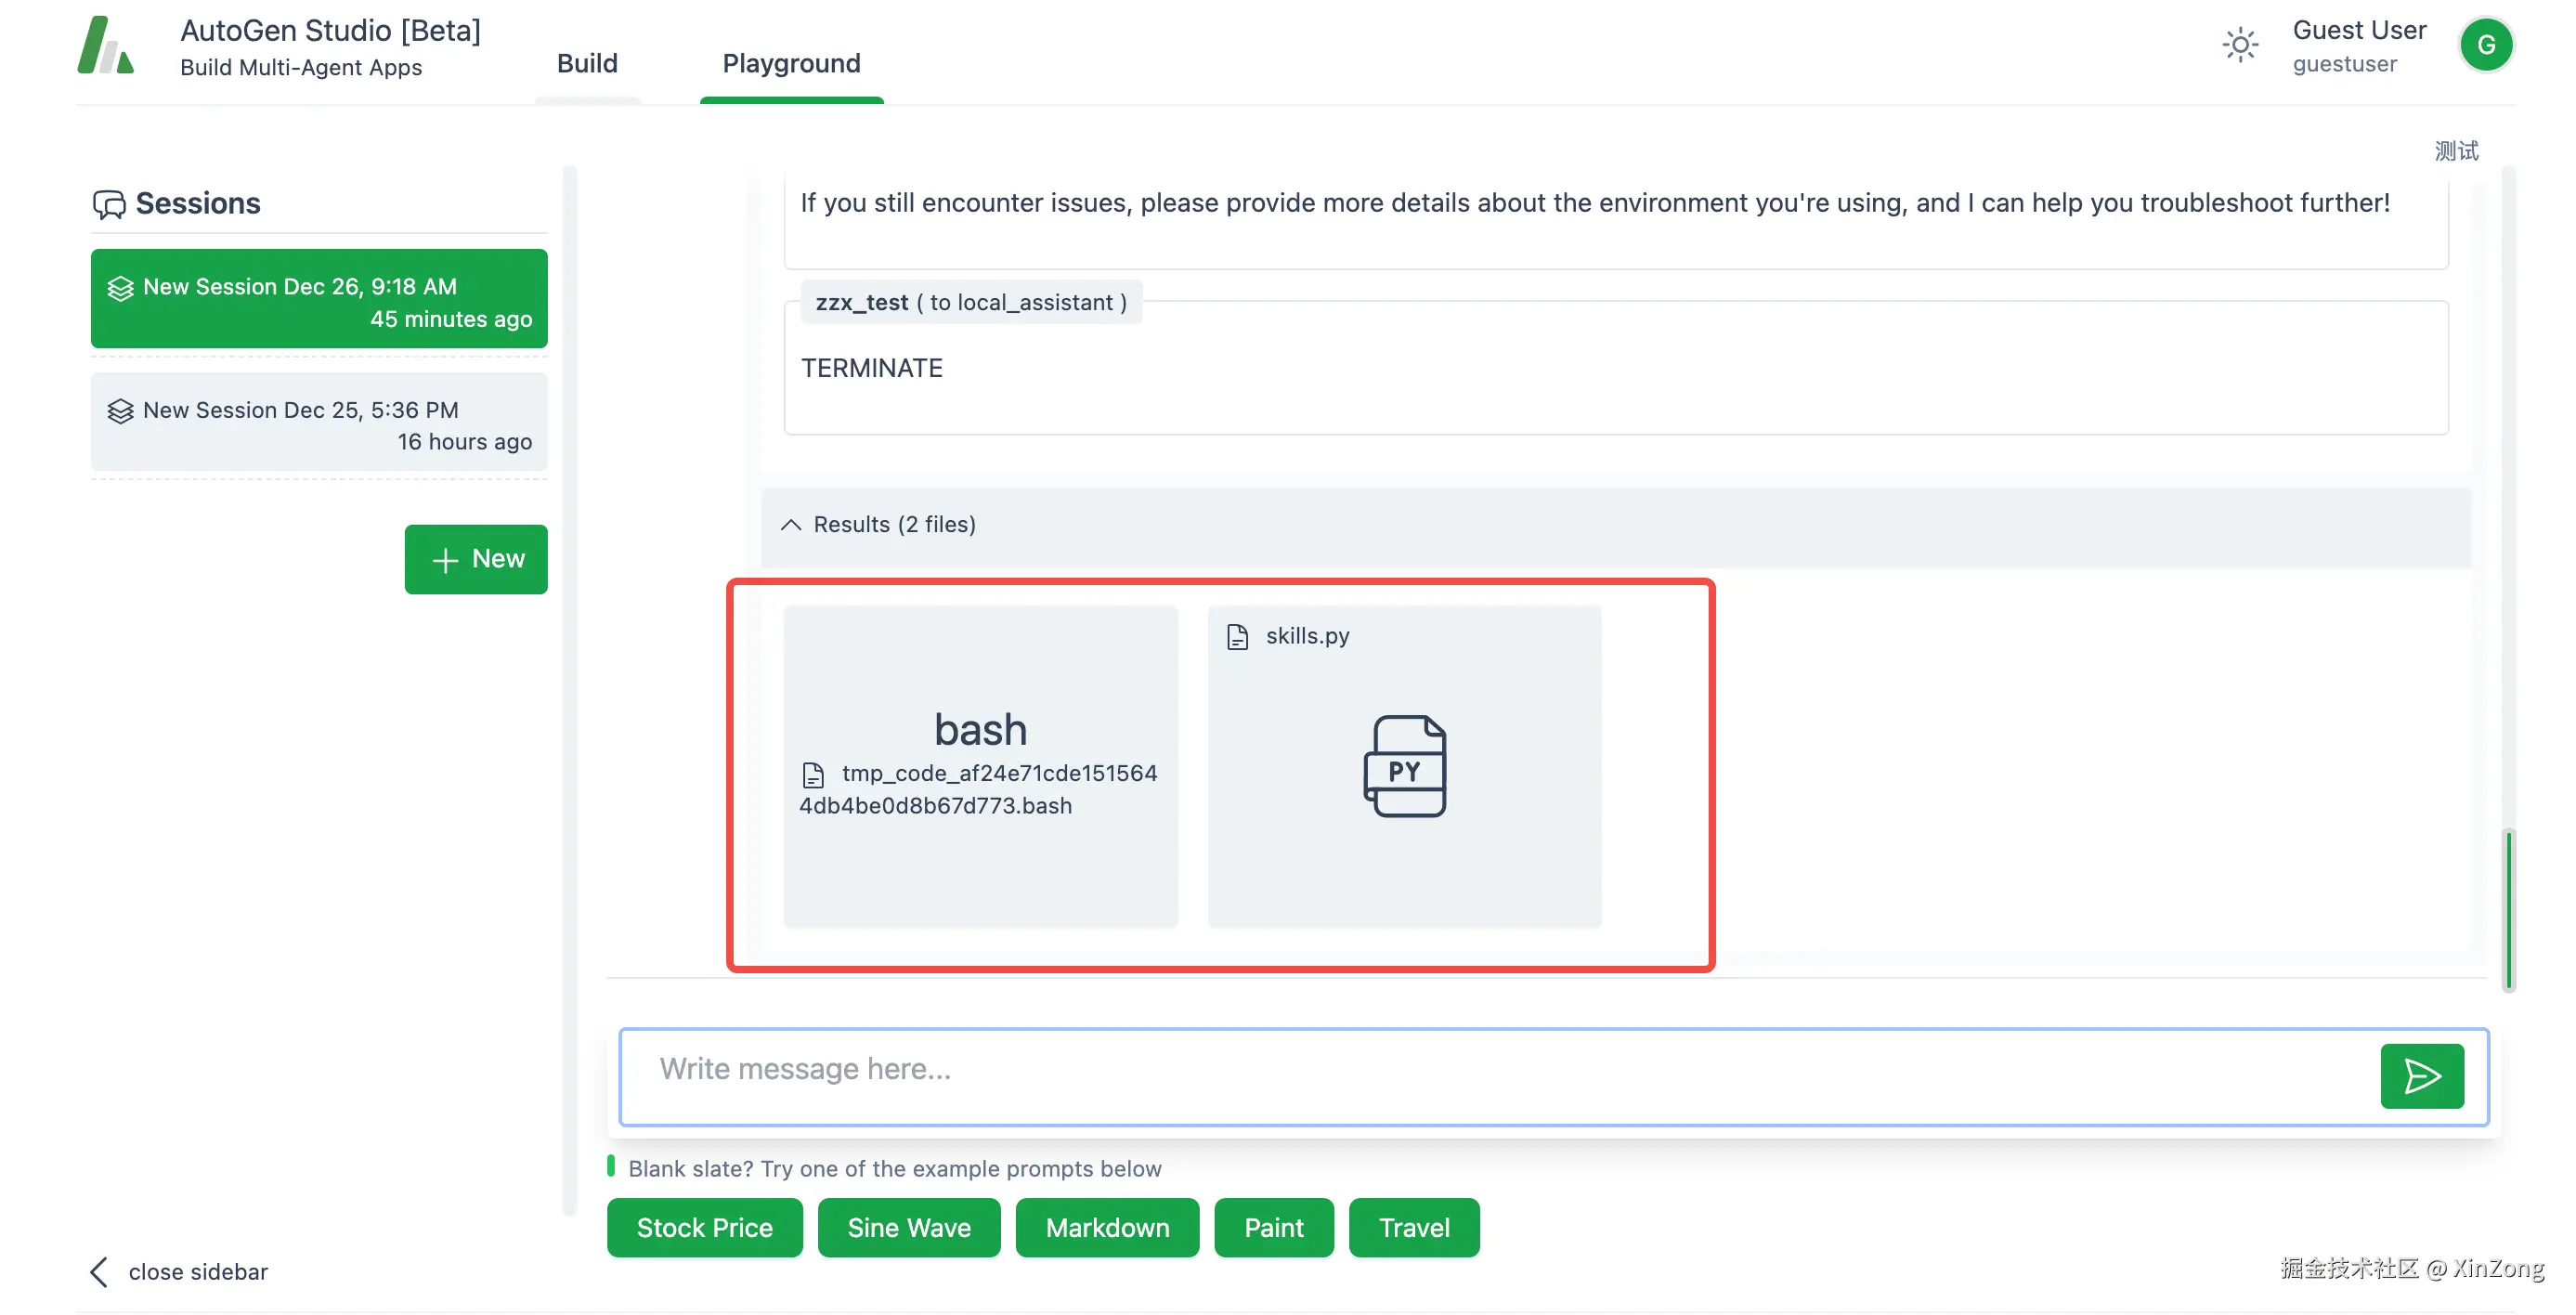Click the bash file document icon
Viewport: 2576px width, 1315px height.
click(813, 775)
